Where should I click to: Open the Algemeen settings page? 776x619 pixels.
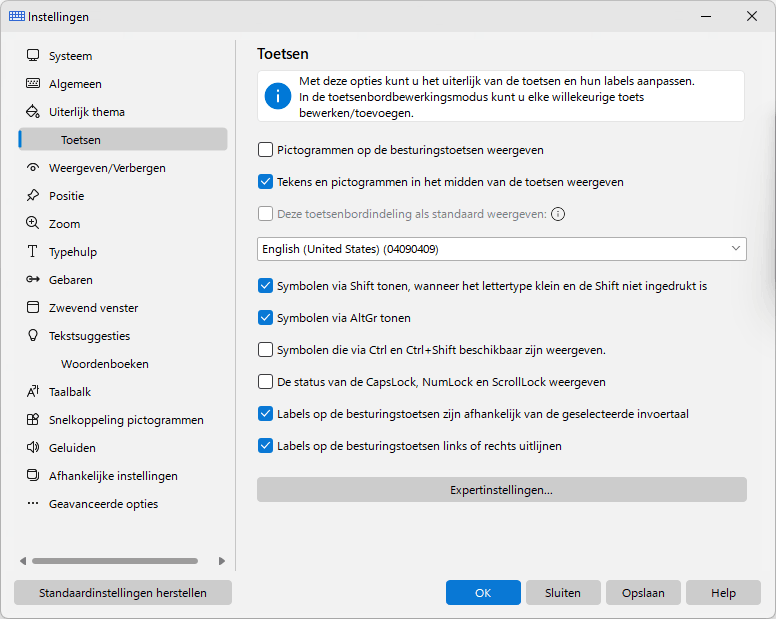click(x=123, y=84)
